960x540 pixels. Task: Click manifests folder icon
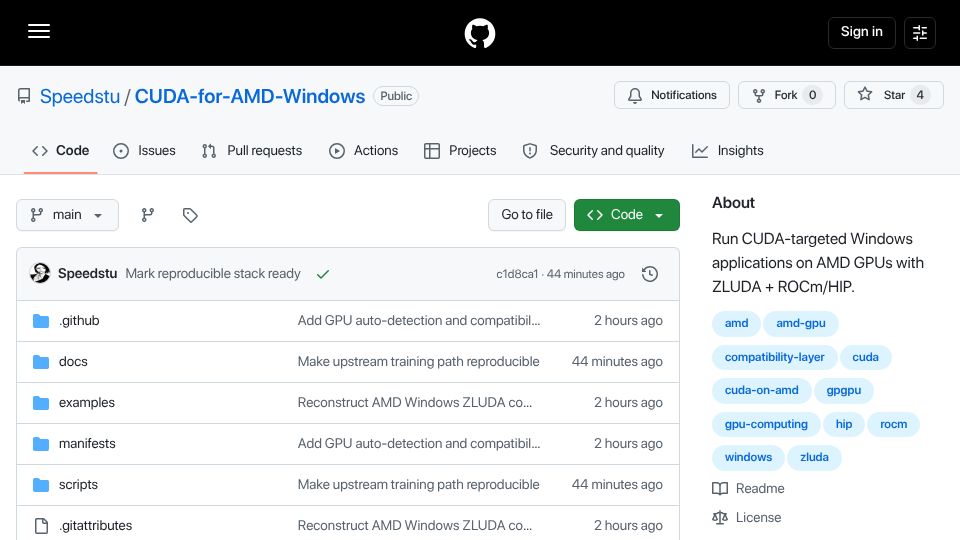(41, 444)
